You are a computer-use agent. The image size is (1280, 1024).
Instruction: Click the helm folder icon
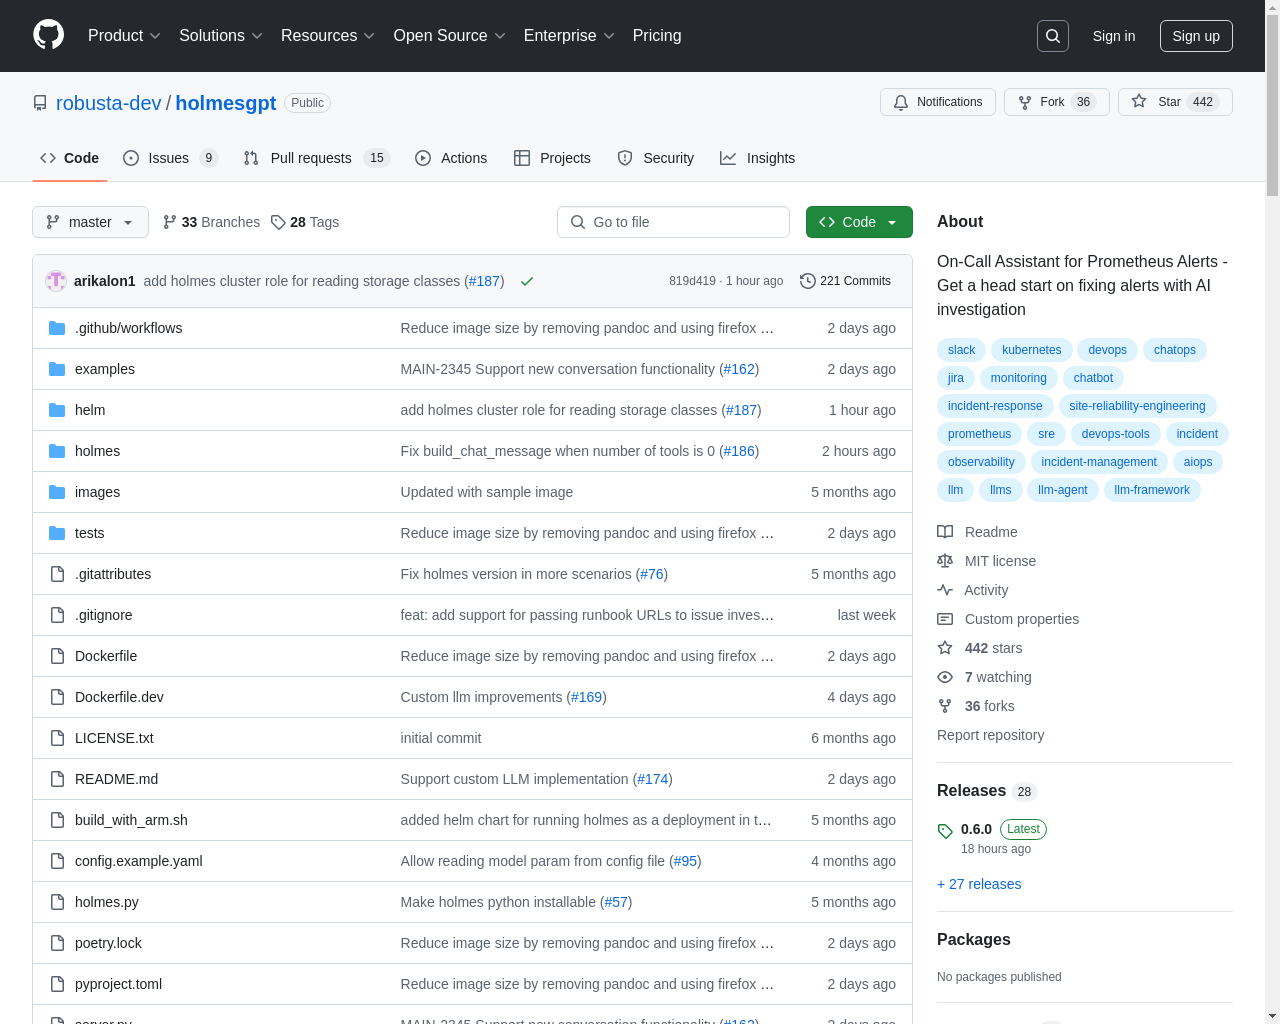click(x=57, y=410)
